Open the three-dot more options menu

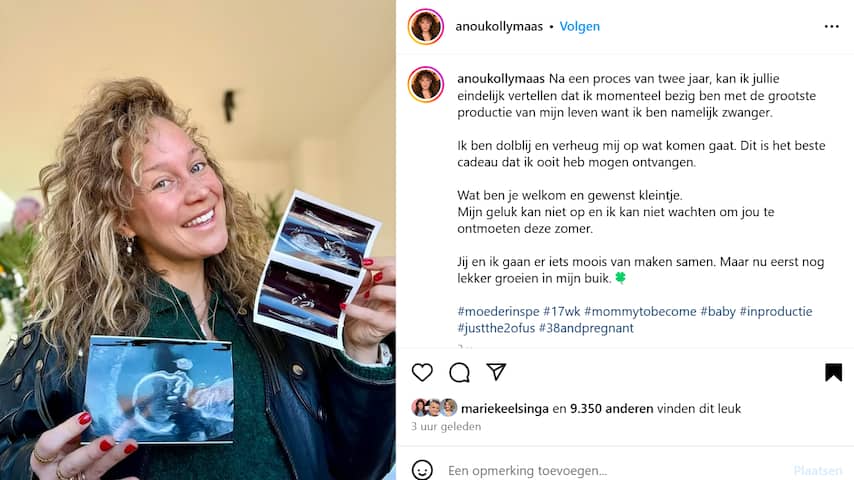(832, 27)
